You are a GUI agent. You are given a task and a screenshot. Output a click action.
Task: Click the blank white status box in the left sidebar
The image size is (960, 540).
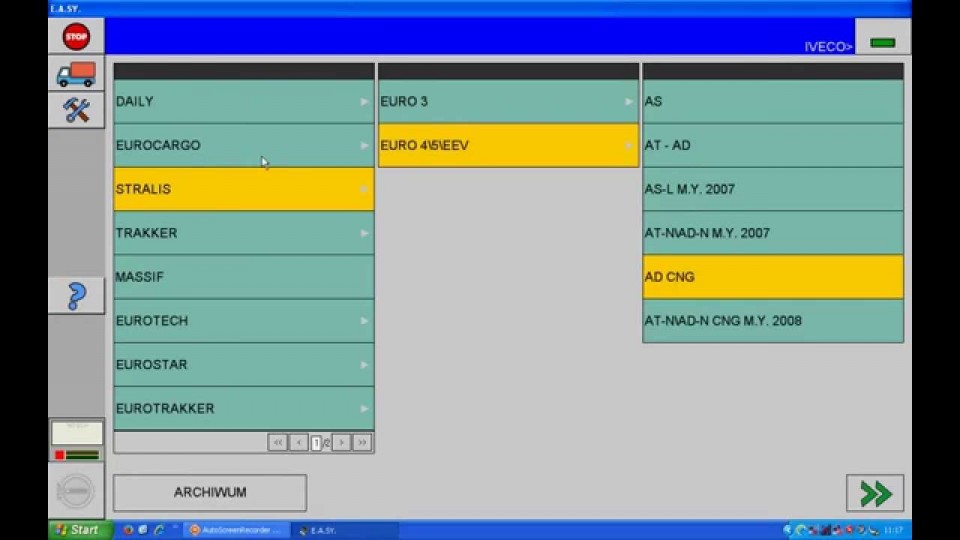77,433
